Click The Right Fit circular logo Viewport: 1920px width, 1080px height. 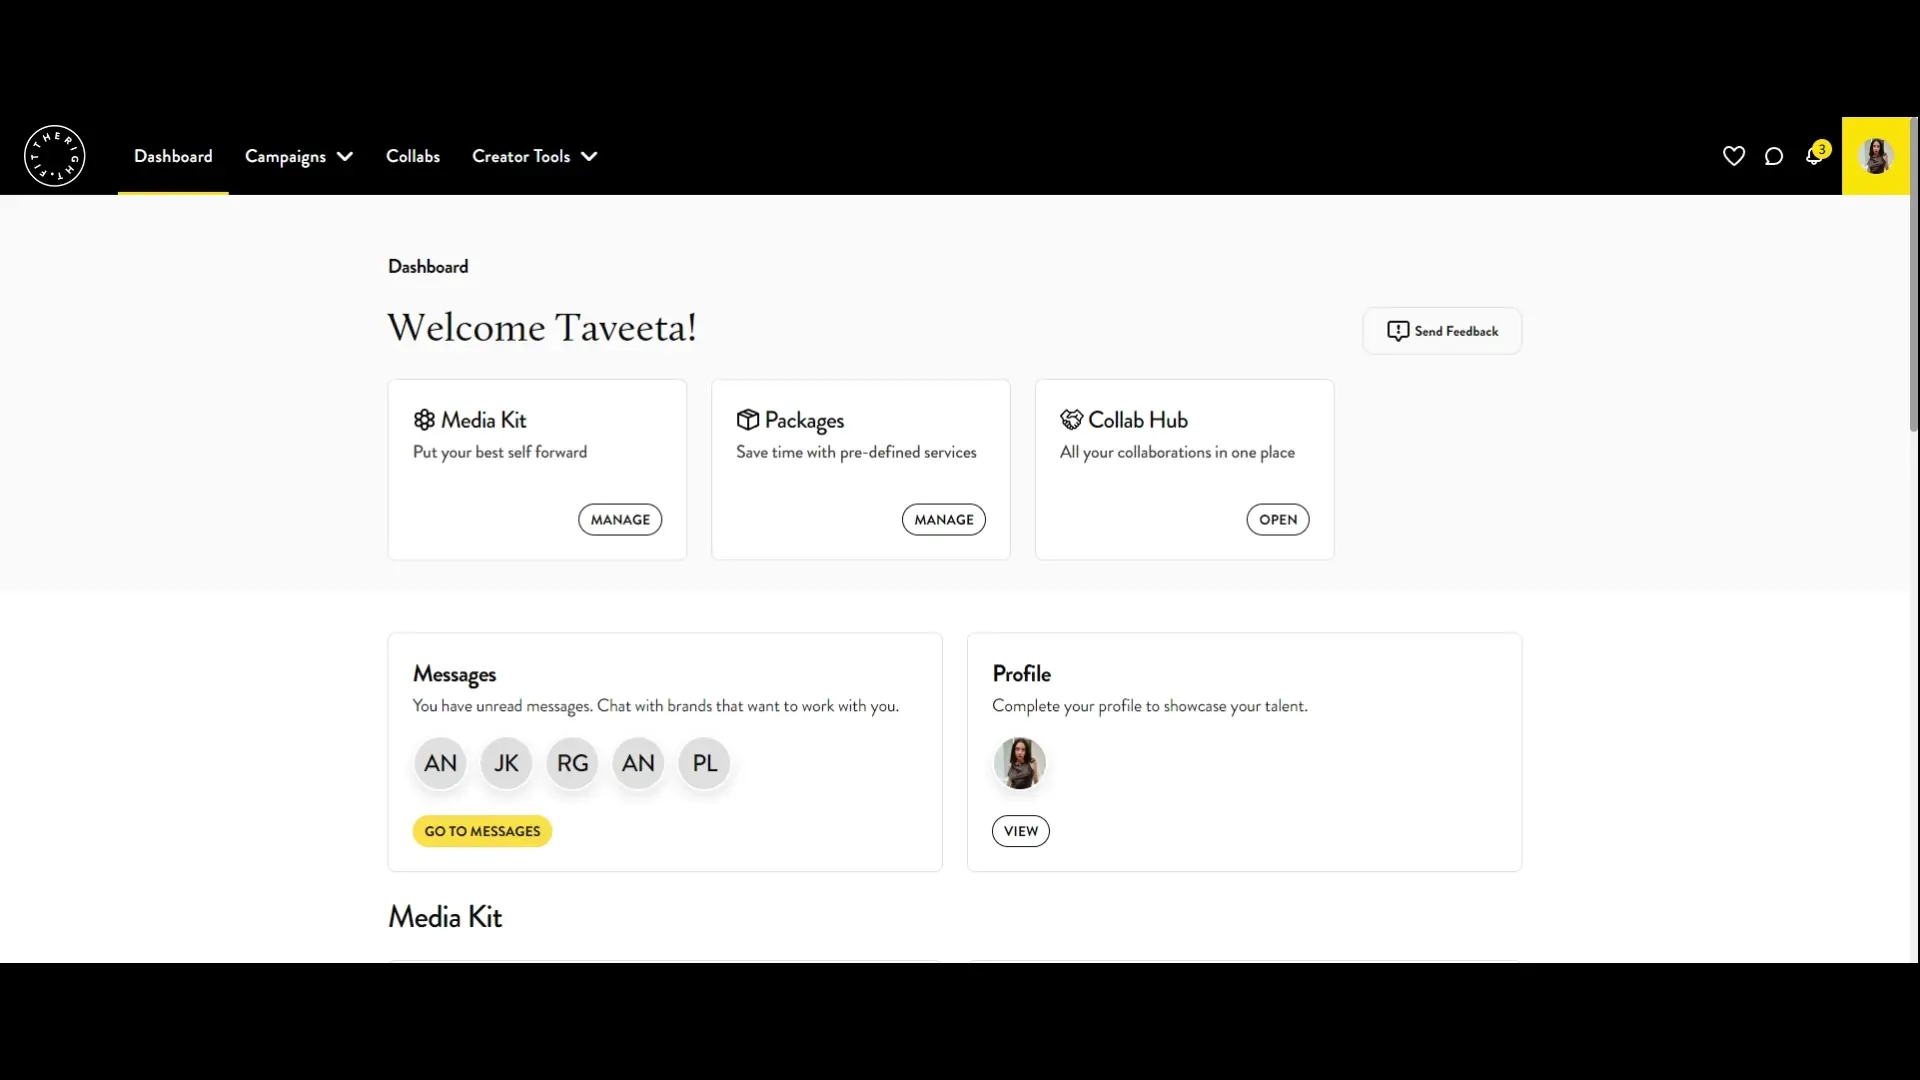tap(55, 156)
